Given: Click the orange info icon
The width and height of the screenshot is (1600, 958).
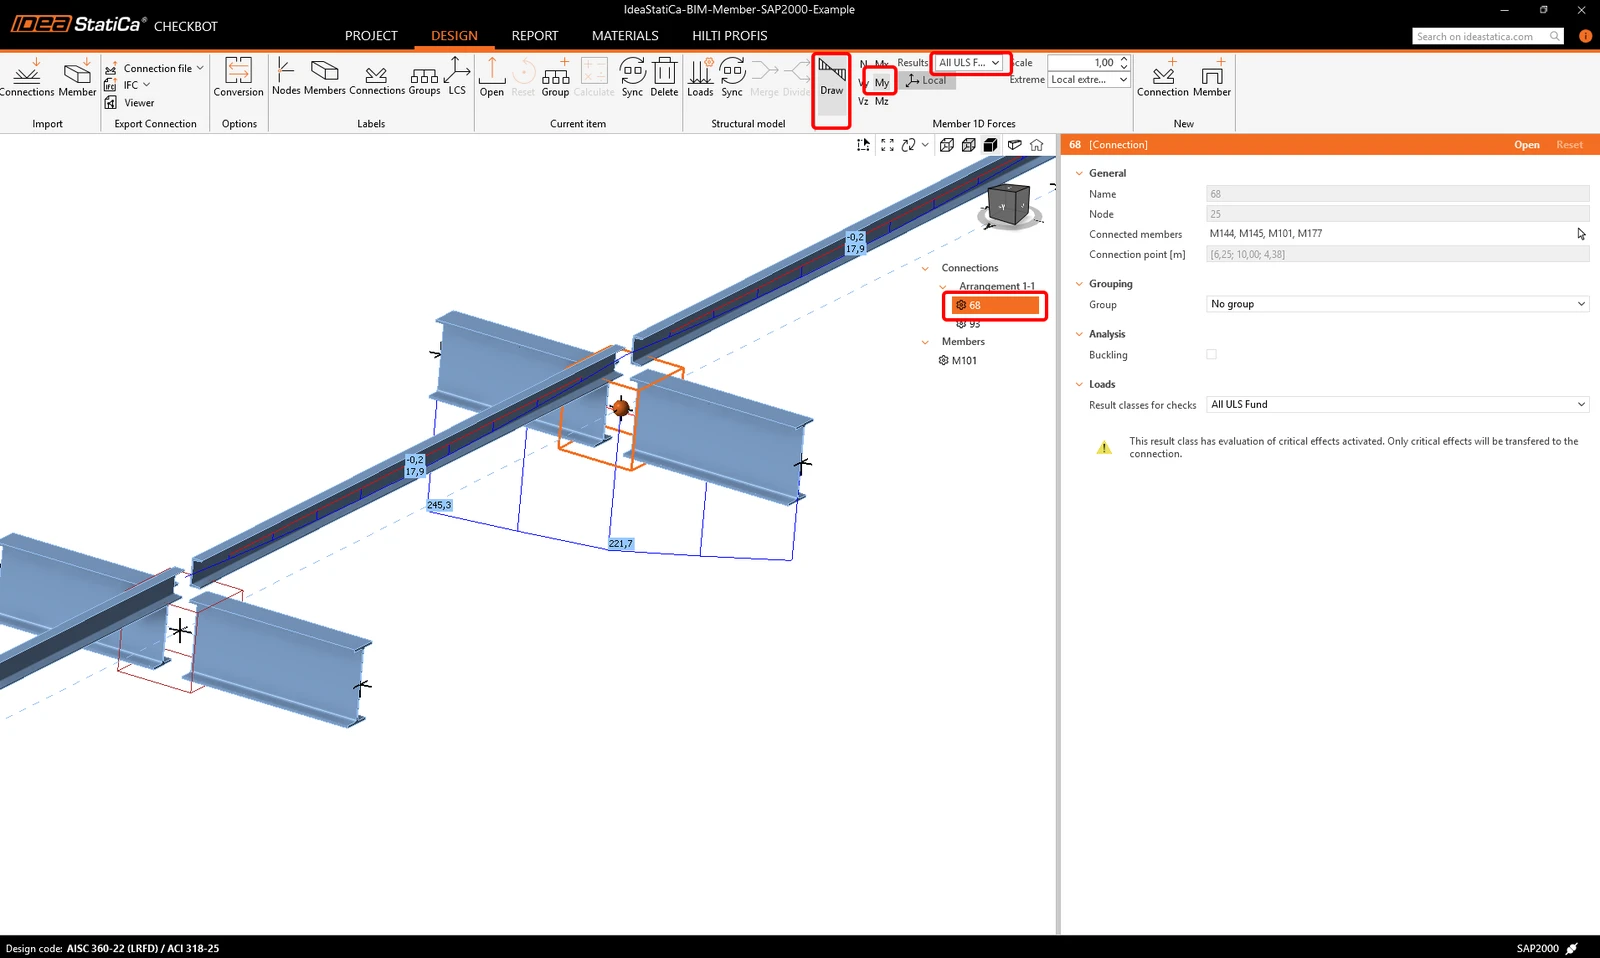Looking at the screenshot, I should (x=1585, y=36).
